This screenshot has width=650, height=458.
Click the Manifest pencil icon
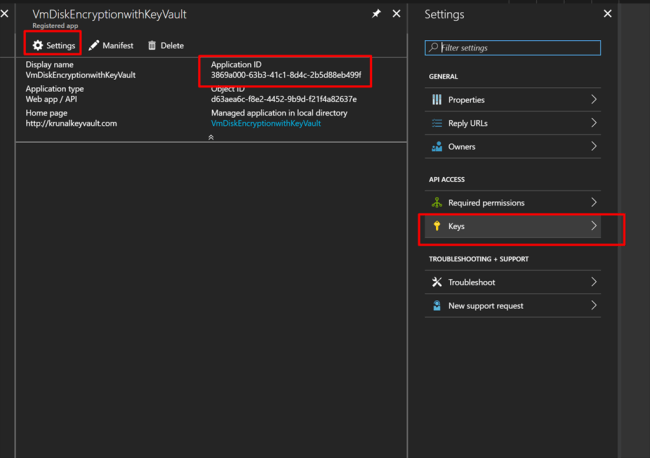94,46
